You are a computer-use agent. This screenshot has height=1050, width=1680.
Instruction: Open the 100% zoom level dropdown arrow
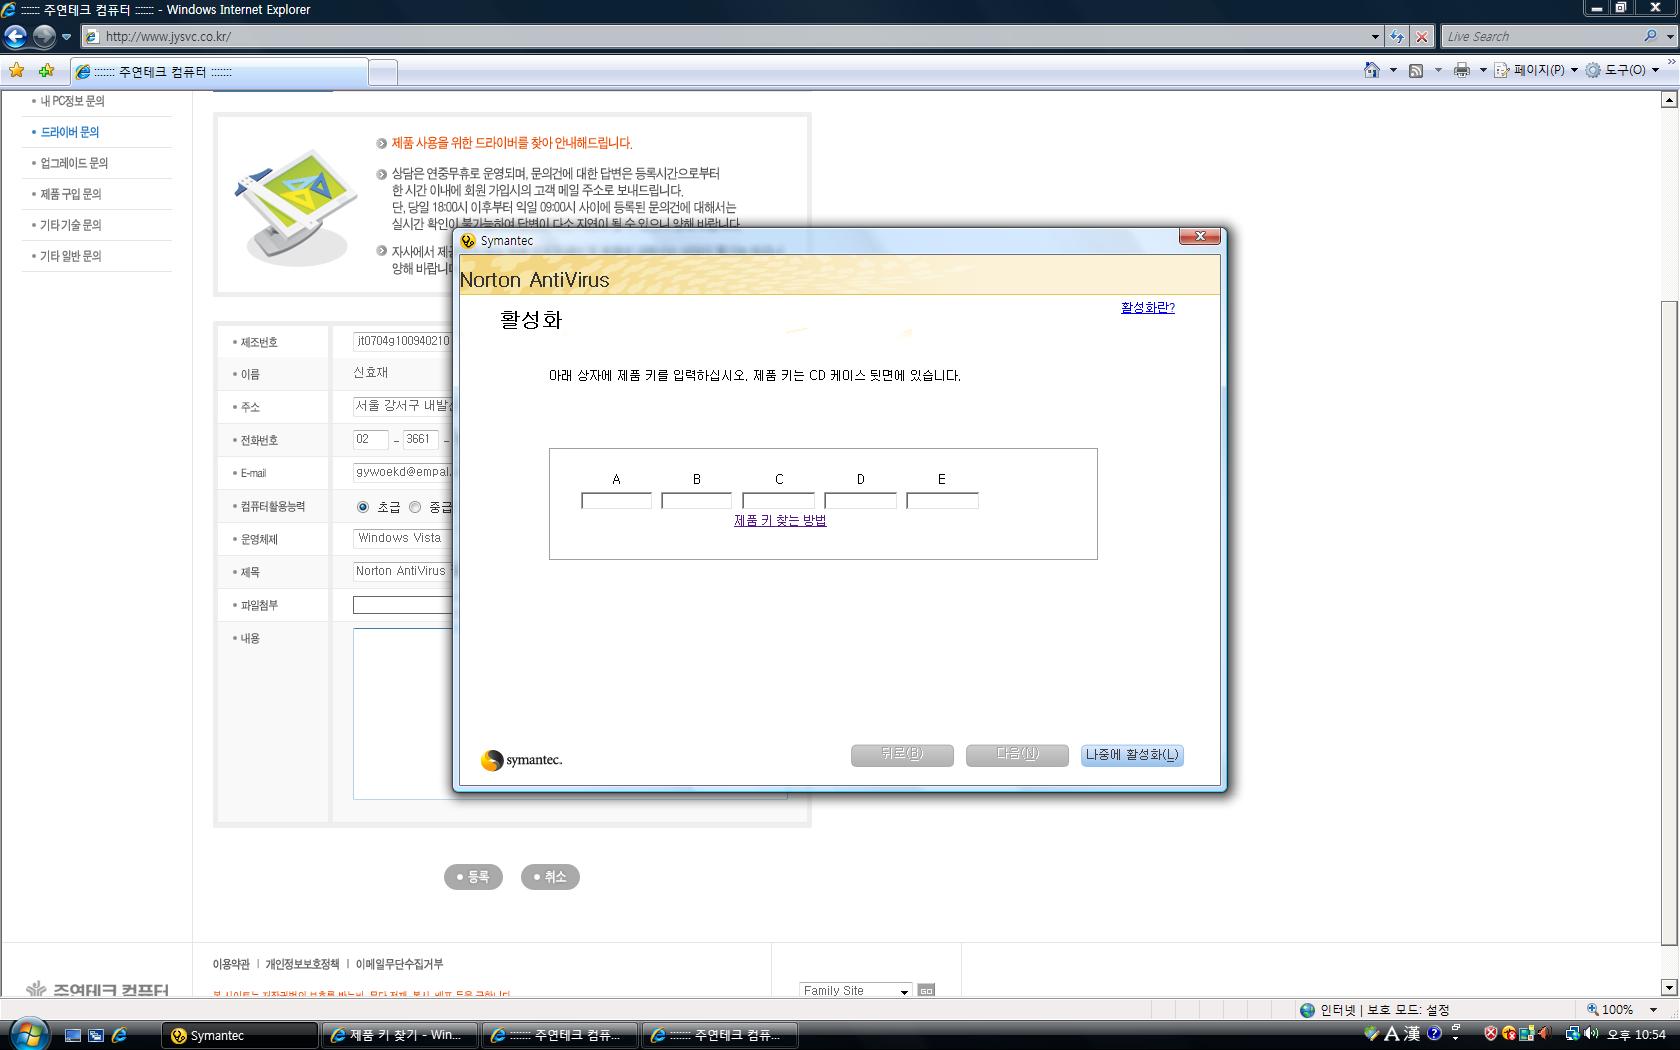point(1654,1010)
